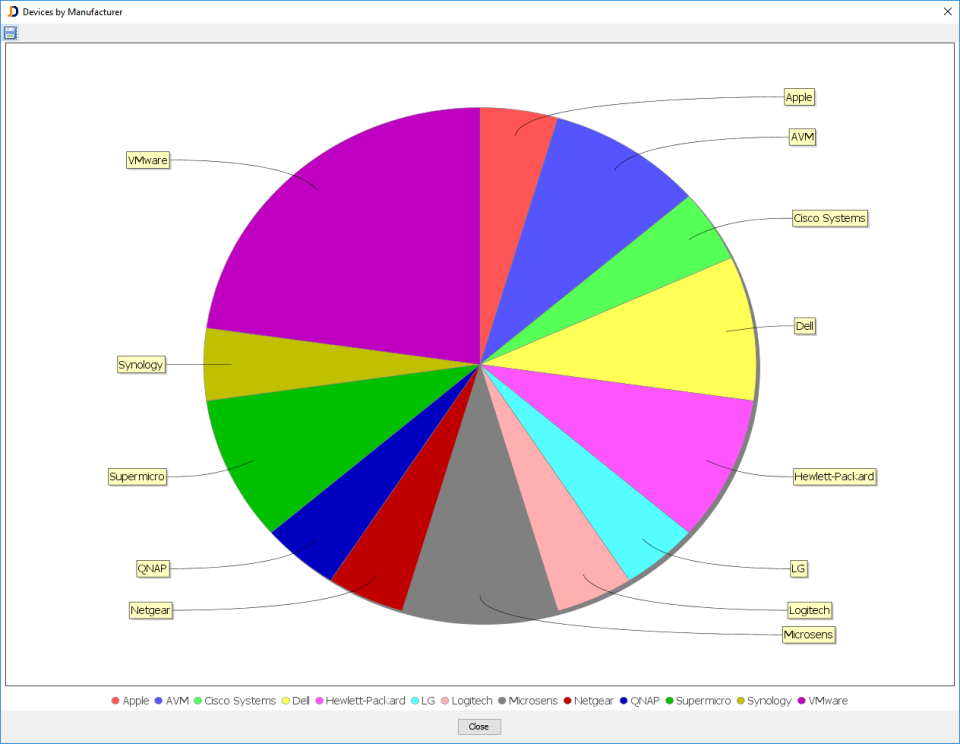Select the Netgear chart label
Screen dimensions: 960x744
(150, 611)
